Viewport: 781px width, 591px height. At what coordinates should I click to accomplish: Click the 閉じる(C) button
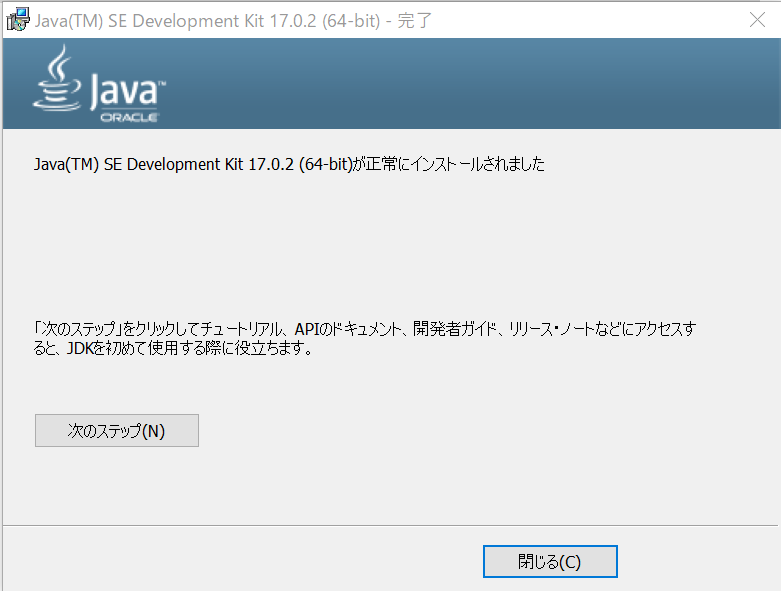pyautogui.click(x=550, y=562)
